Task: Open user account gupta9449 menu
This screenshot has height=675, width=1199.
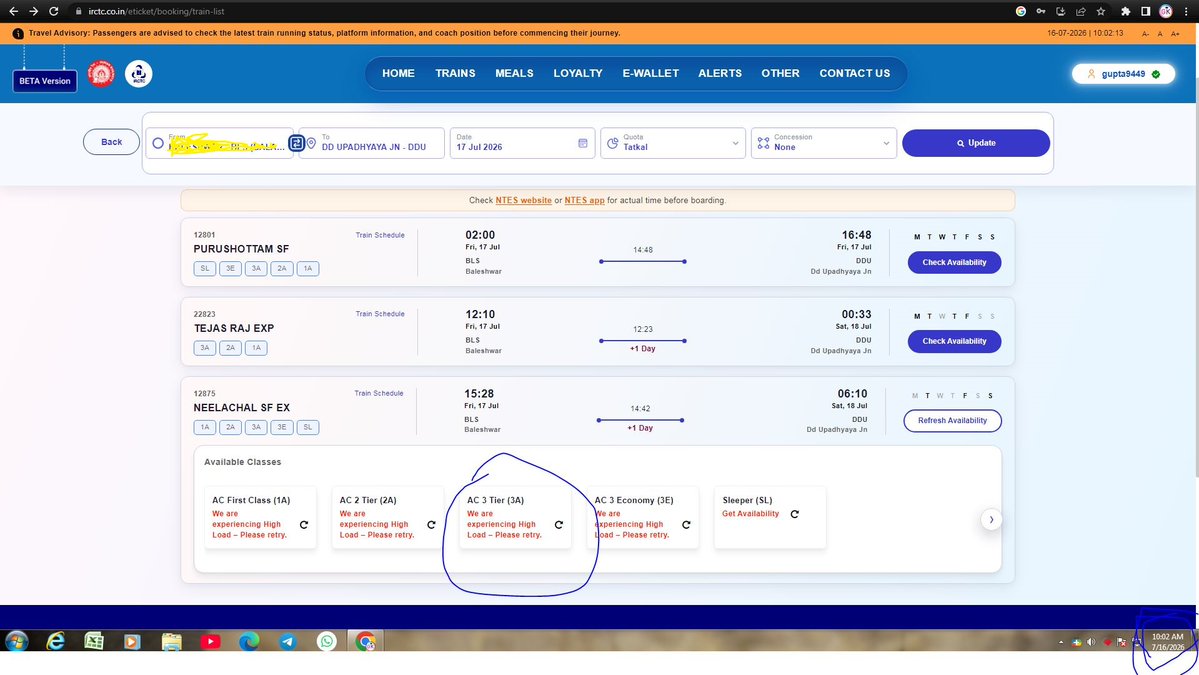Action: [x=1123, y=74]
